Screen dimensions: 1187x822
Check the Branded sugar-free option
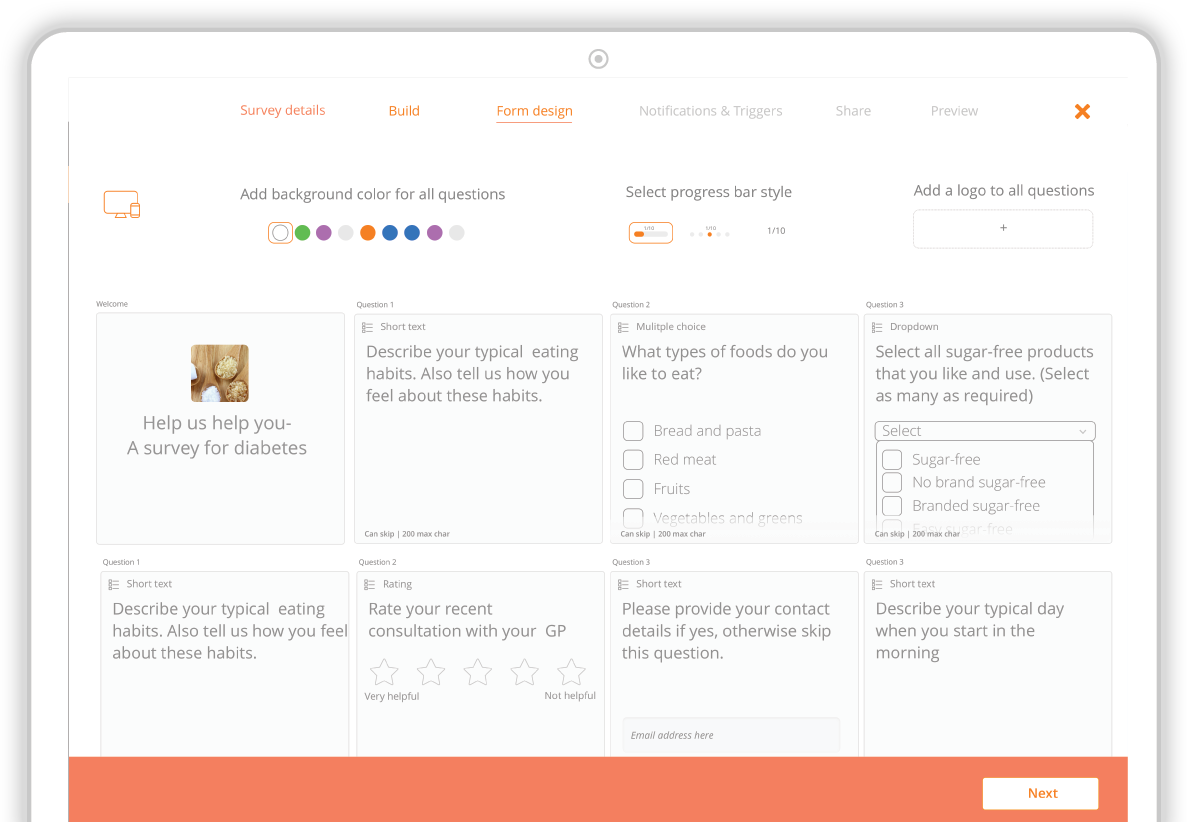pyautogui.click(x=893, y=506)
